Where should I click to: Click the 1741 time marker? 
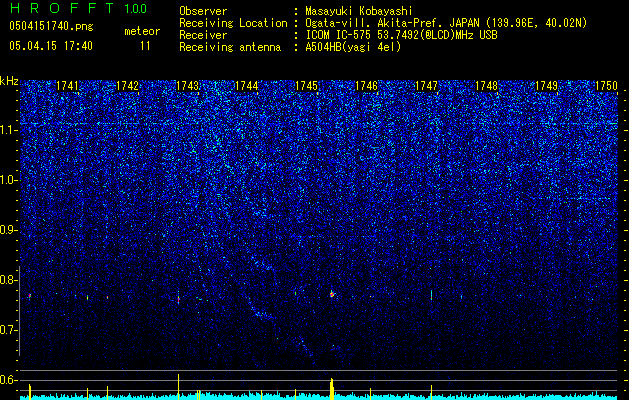pos(67,86)
